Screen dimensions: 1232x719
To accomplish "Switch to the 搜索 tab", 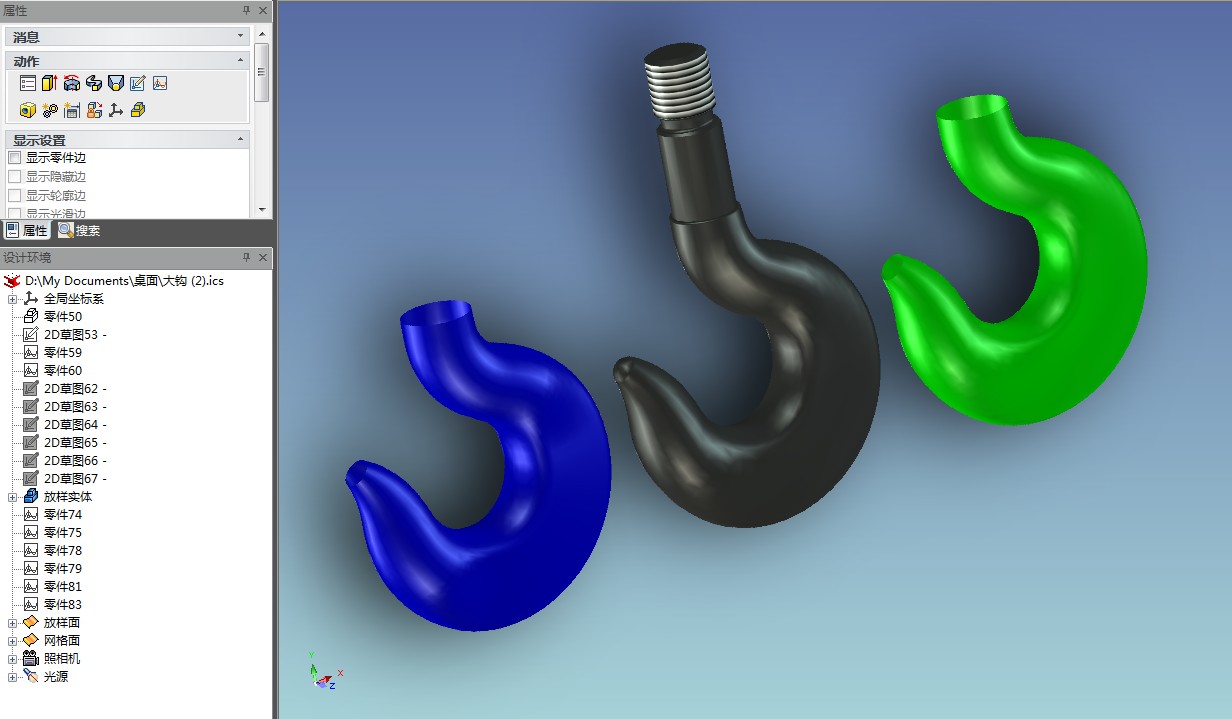I will [79, 231].
